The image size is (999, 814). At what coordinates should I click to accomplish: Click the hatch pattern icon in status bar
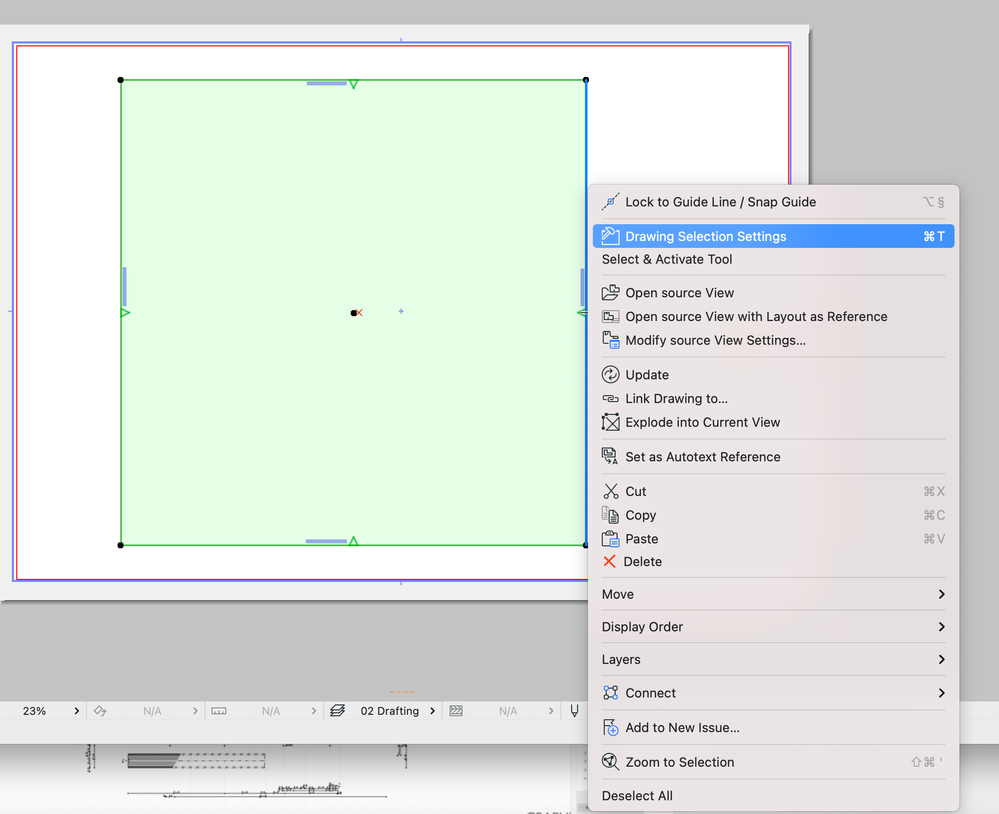(456, 711)
